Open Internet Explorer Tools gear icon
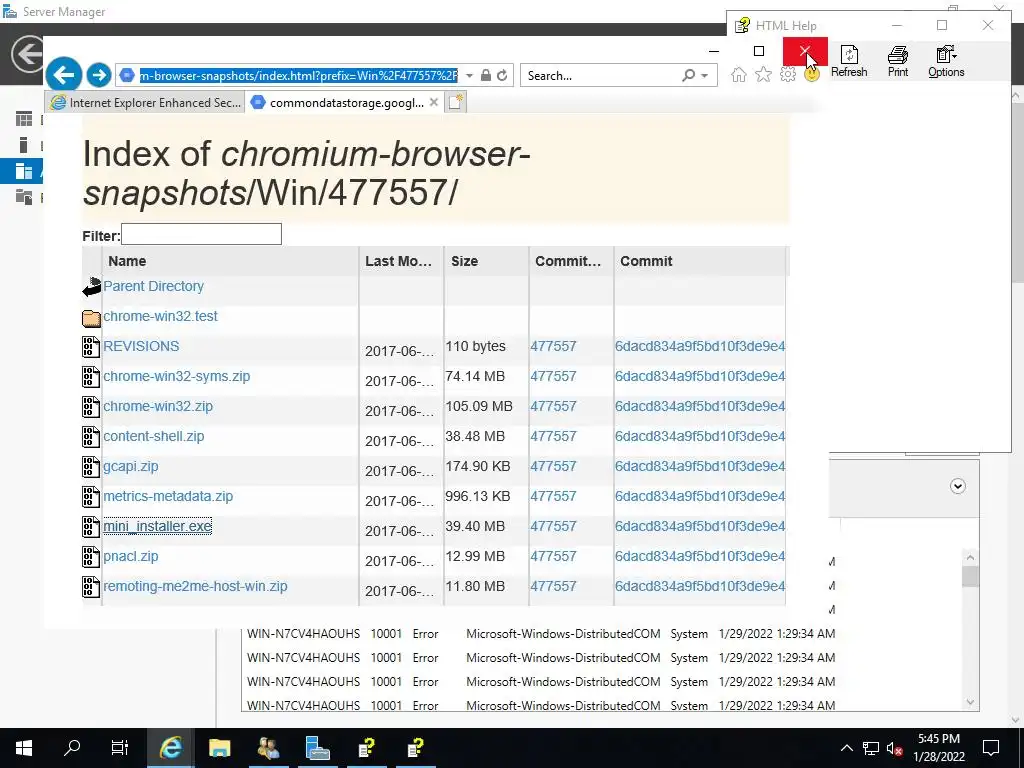This screenshot has height=768, width=1024. click(x=788, y=75)
